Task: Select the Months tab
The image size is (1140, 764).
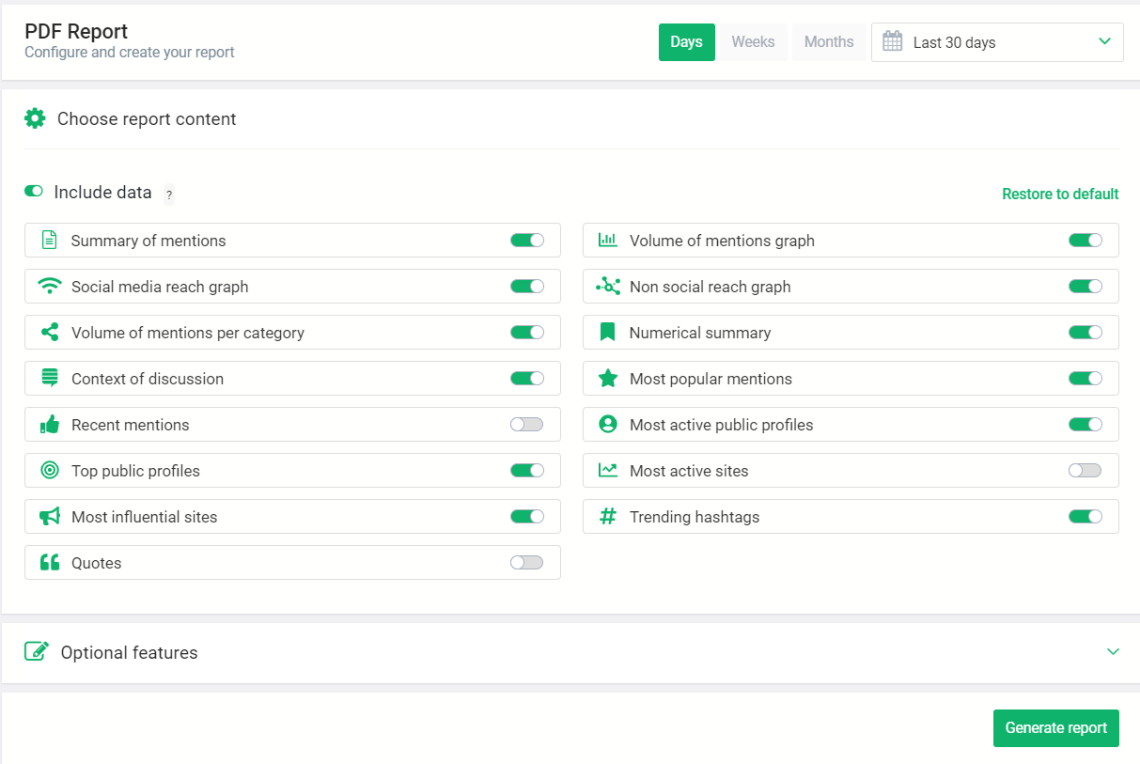Action: (x=829, y=42)
